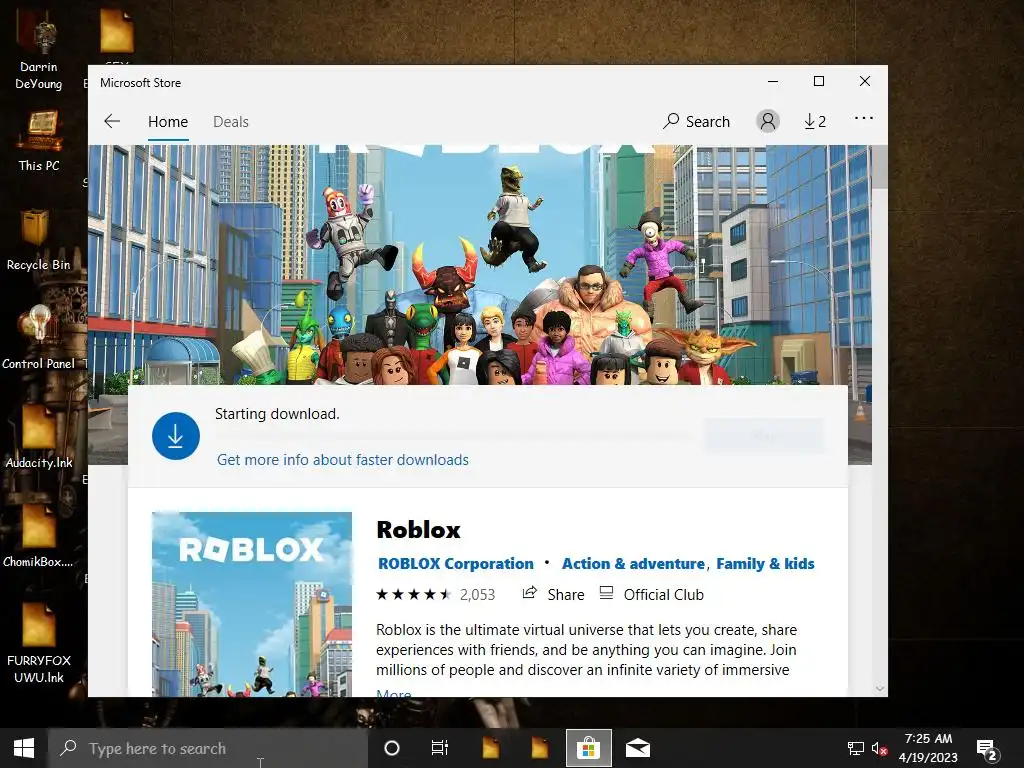Share the Roblox app page
This screenshot has width=1024, height=768.
[x=553, y=594]
